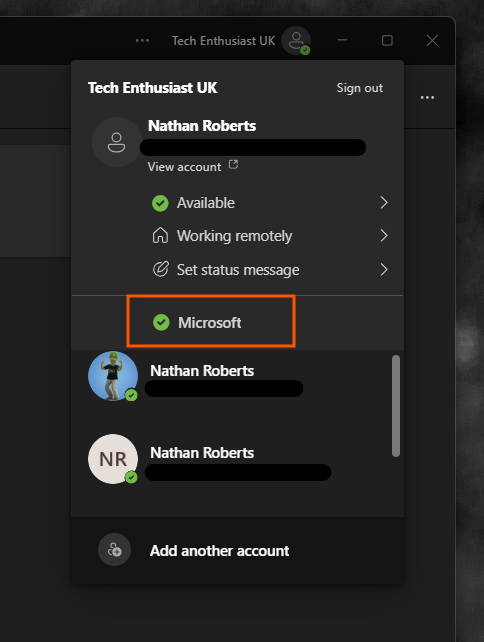The image size is (484, 642).
Task: Click the NR initials account picture
Action: (x=113, y=459)
